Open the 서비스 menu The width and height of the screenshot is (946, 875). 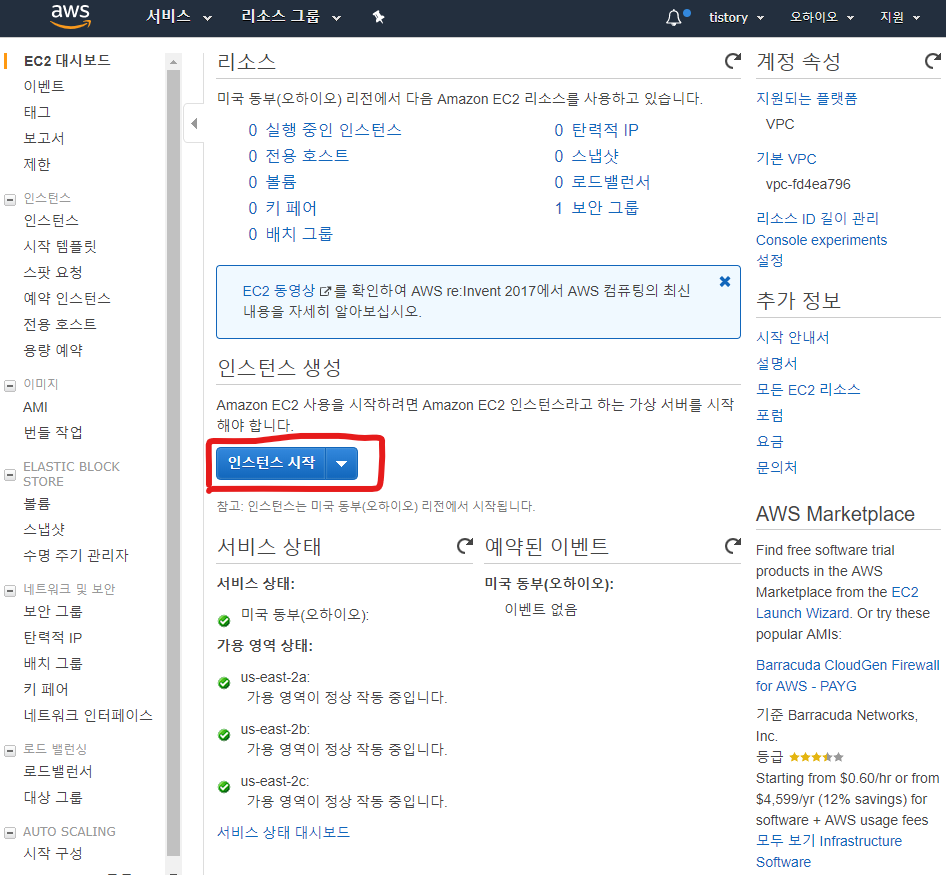point(179,17)
